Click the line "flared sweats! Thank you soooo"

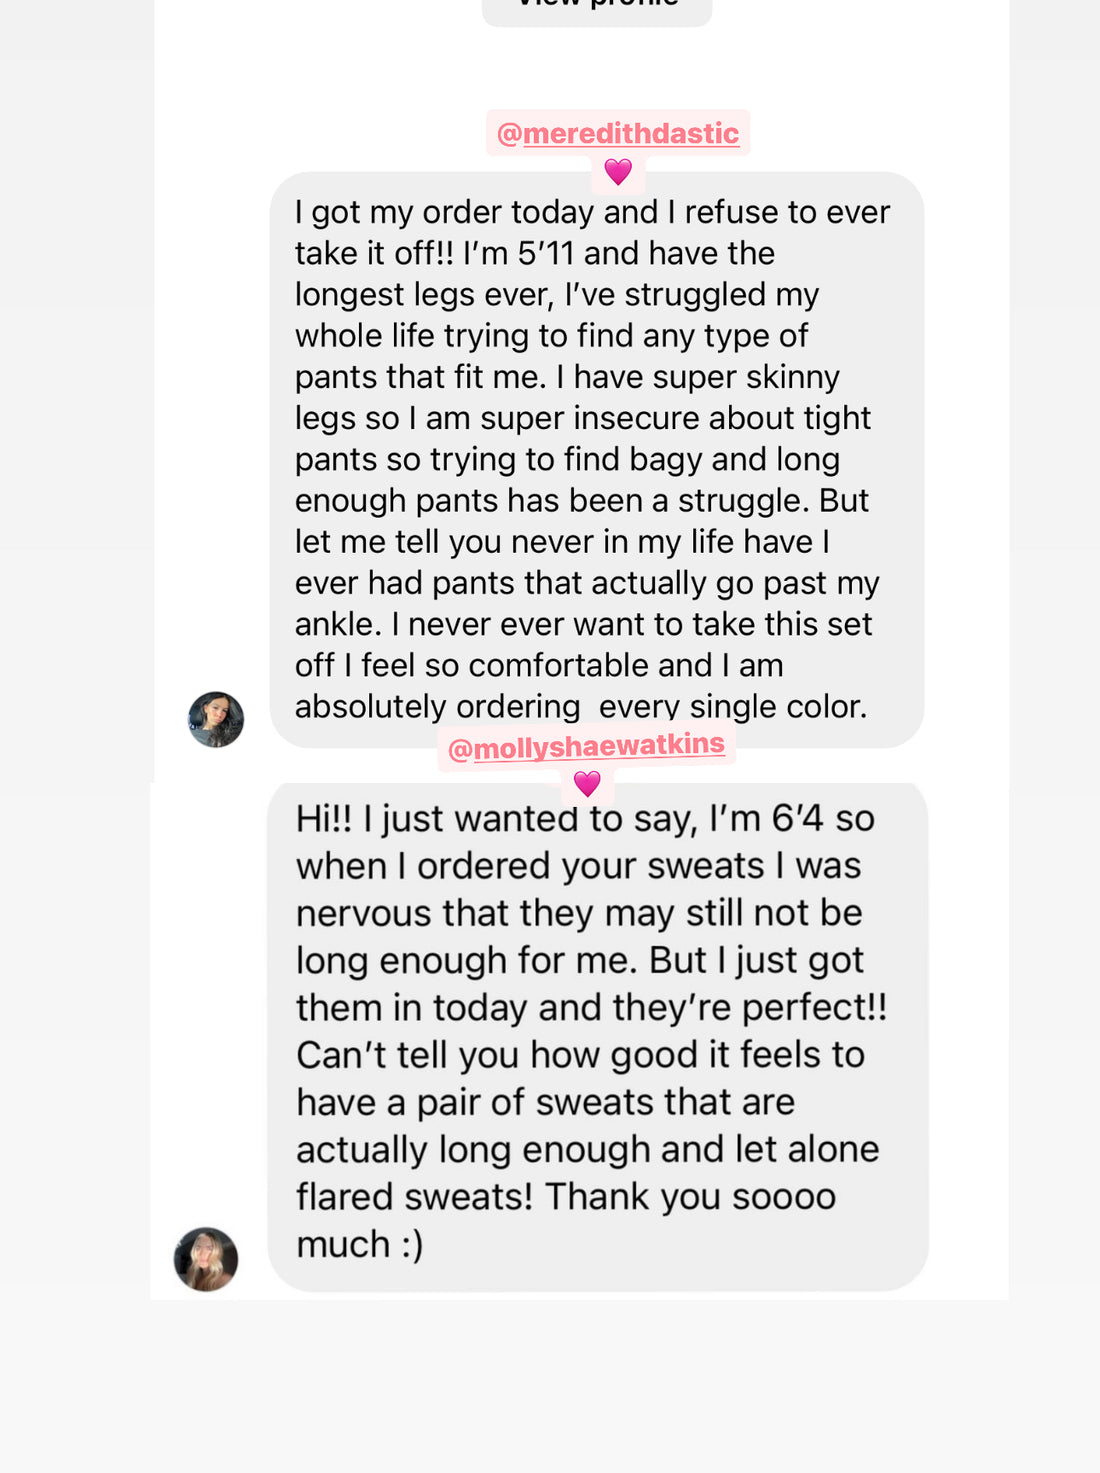[x=566, y=1197]
